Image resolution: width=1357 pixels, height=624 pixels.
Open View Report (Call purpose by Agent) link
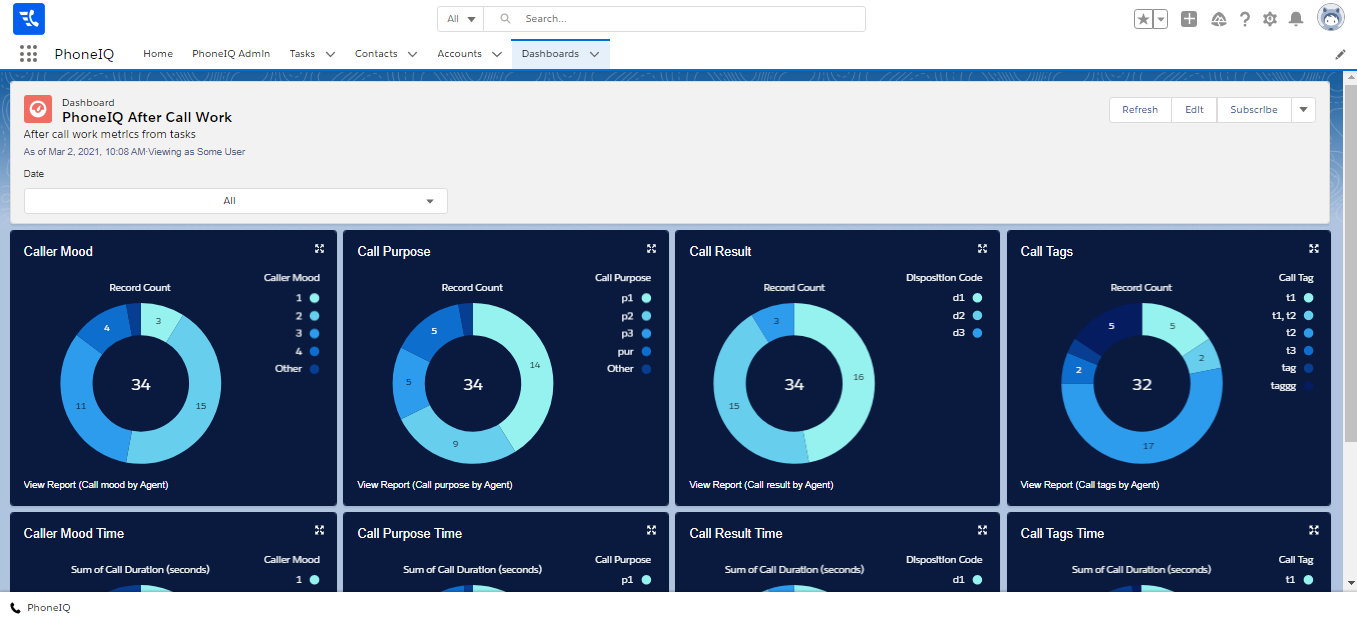click(435, 485)
